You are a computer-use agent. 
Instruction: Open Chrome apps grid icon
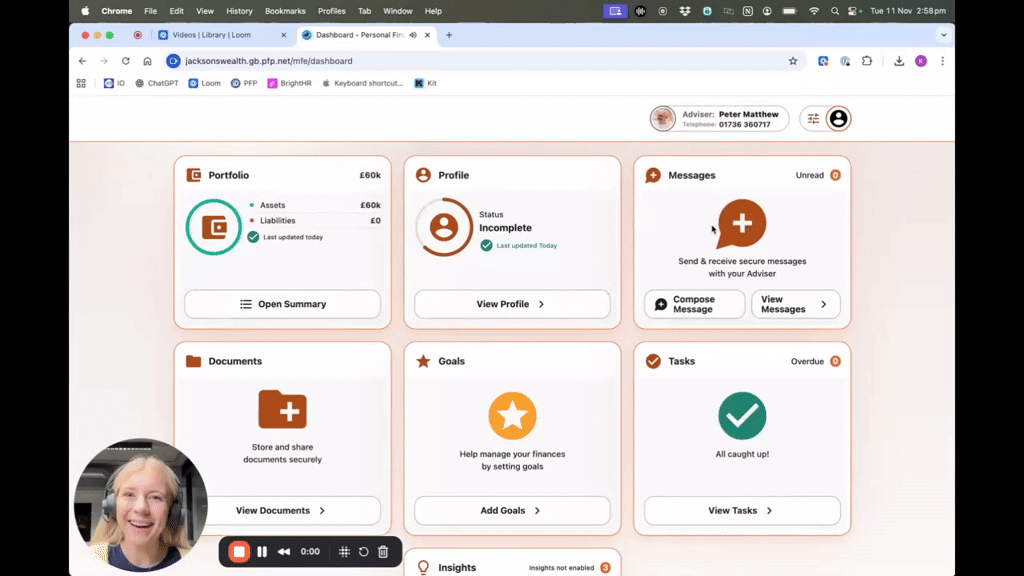point(81,84)
